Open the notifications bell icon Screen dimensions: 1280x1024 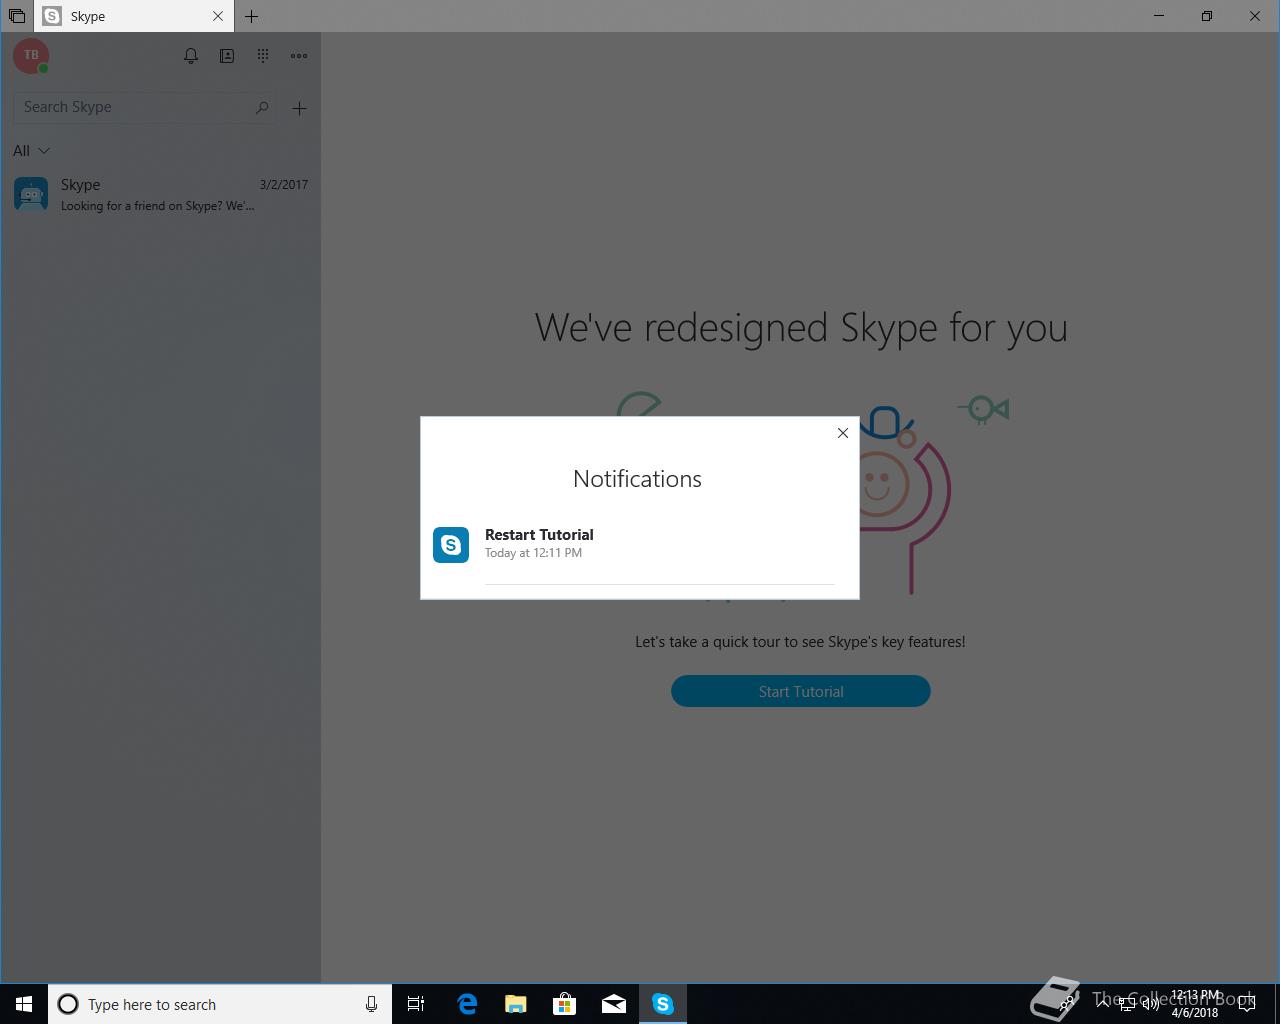tap(191, 56)
